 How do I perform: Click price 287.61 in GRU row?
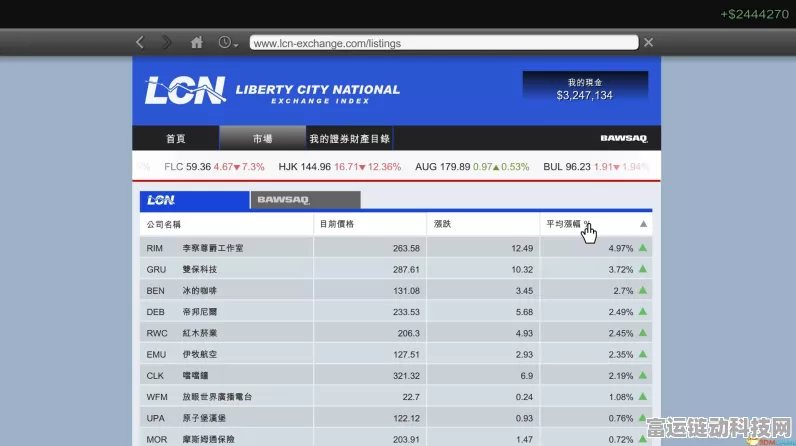406,270
